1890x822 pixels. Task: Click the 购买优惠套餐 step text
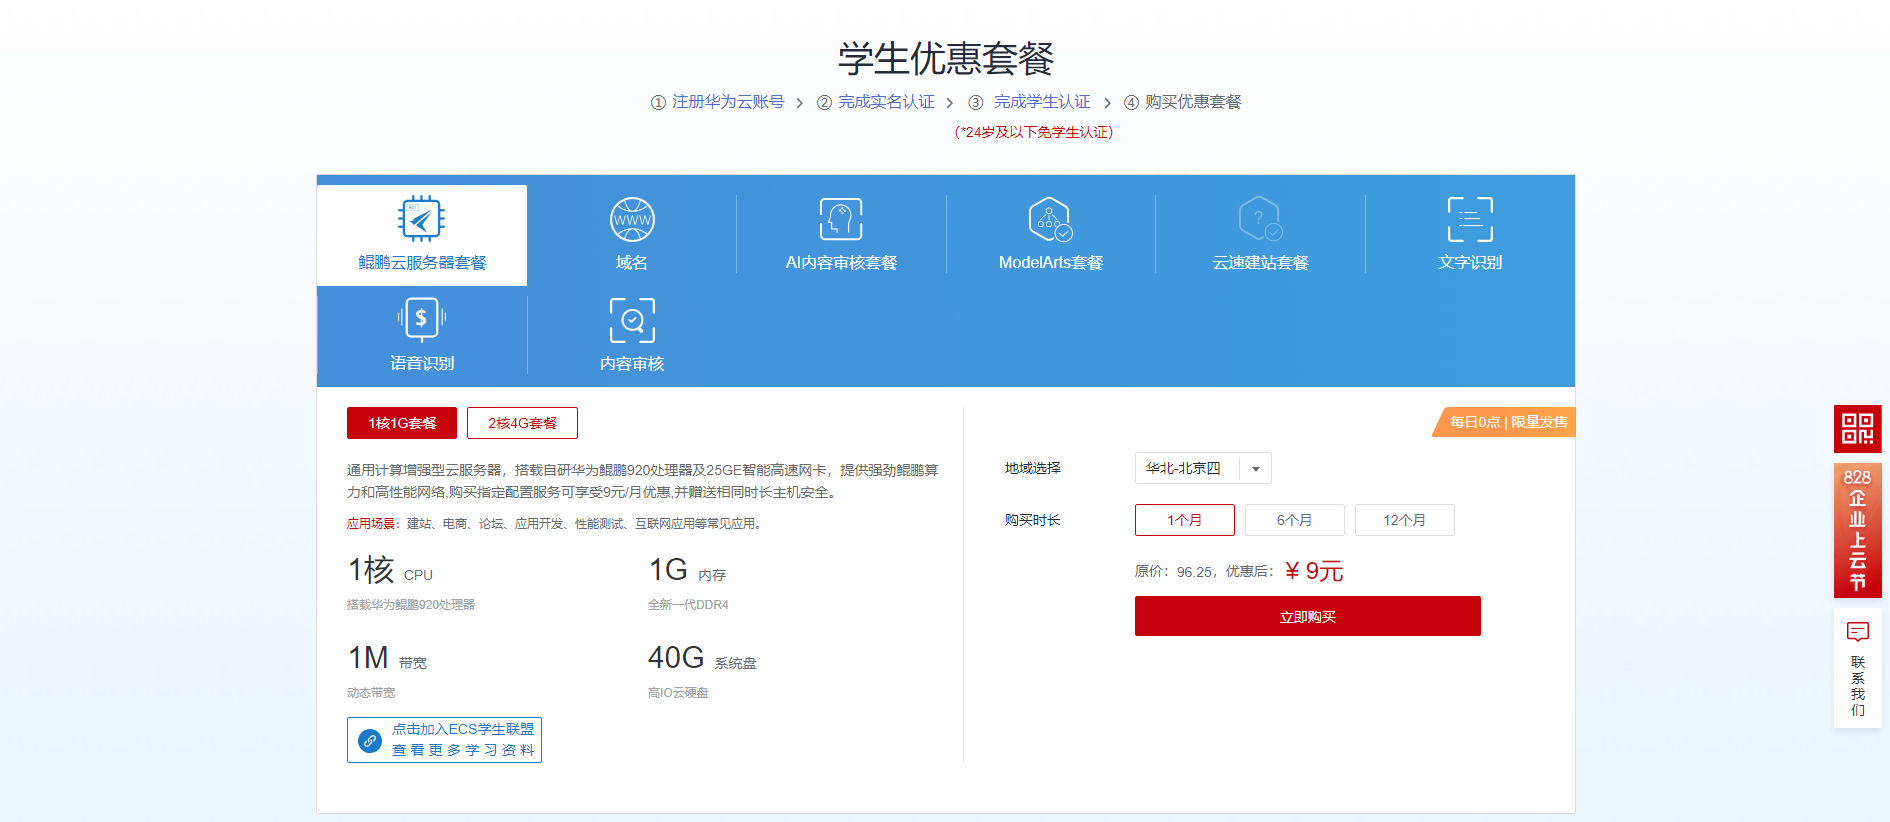(x=1193, y=102)
